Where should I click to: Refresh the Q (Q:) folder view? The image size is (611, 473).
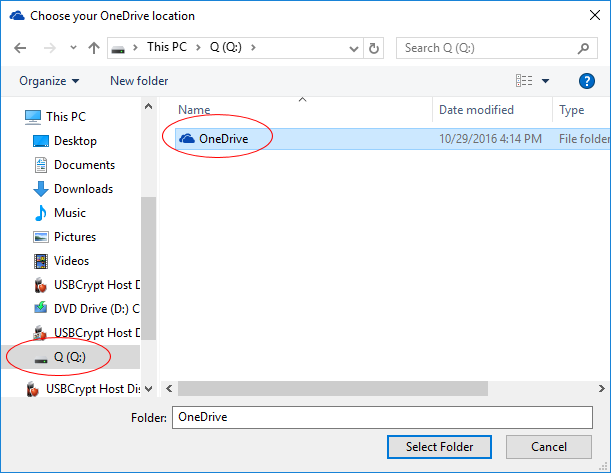click(374, 48)
